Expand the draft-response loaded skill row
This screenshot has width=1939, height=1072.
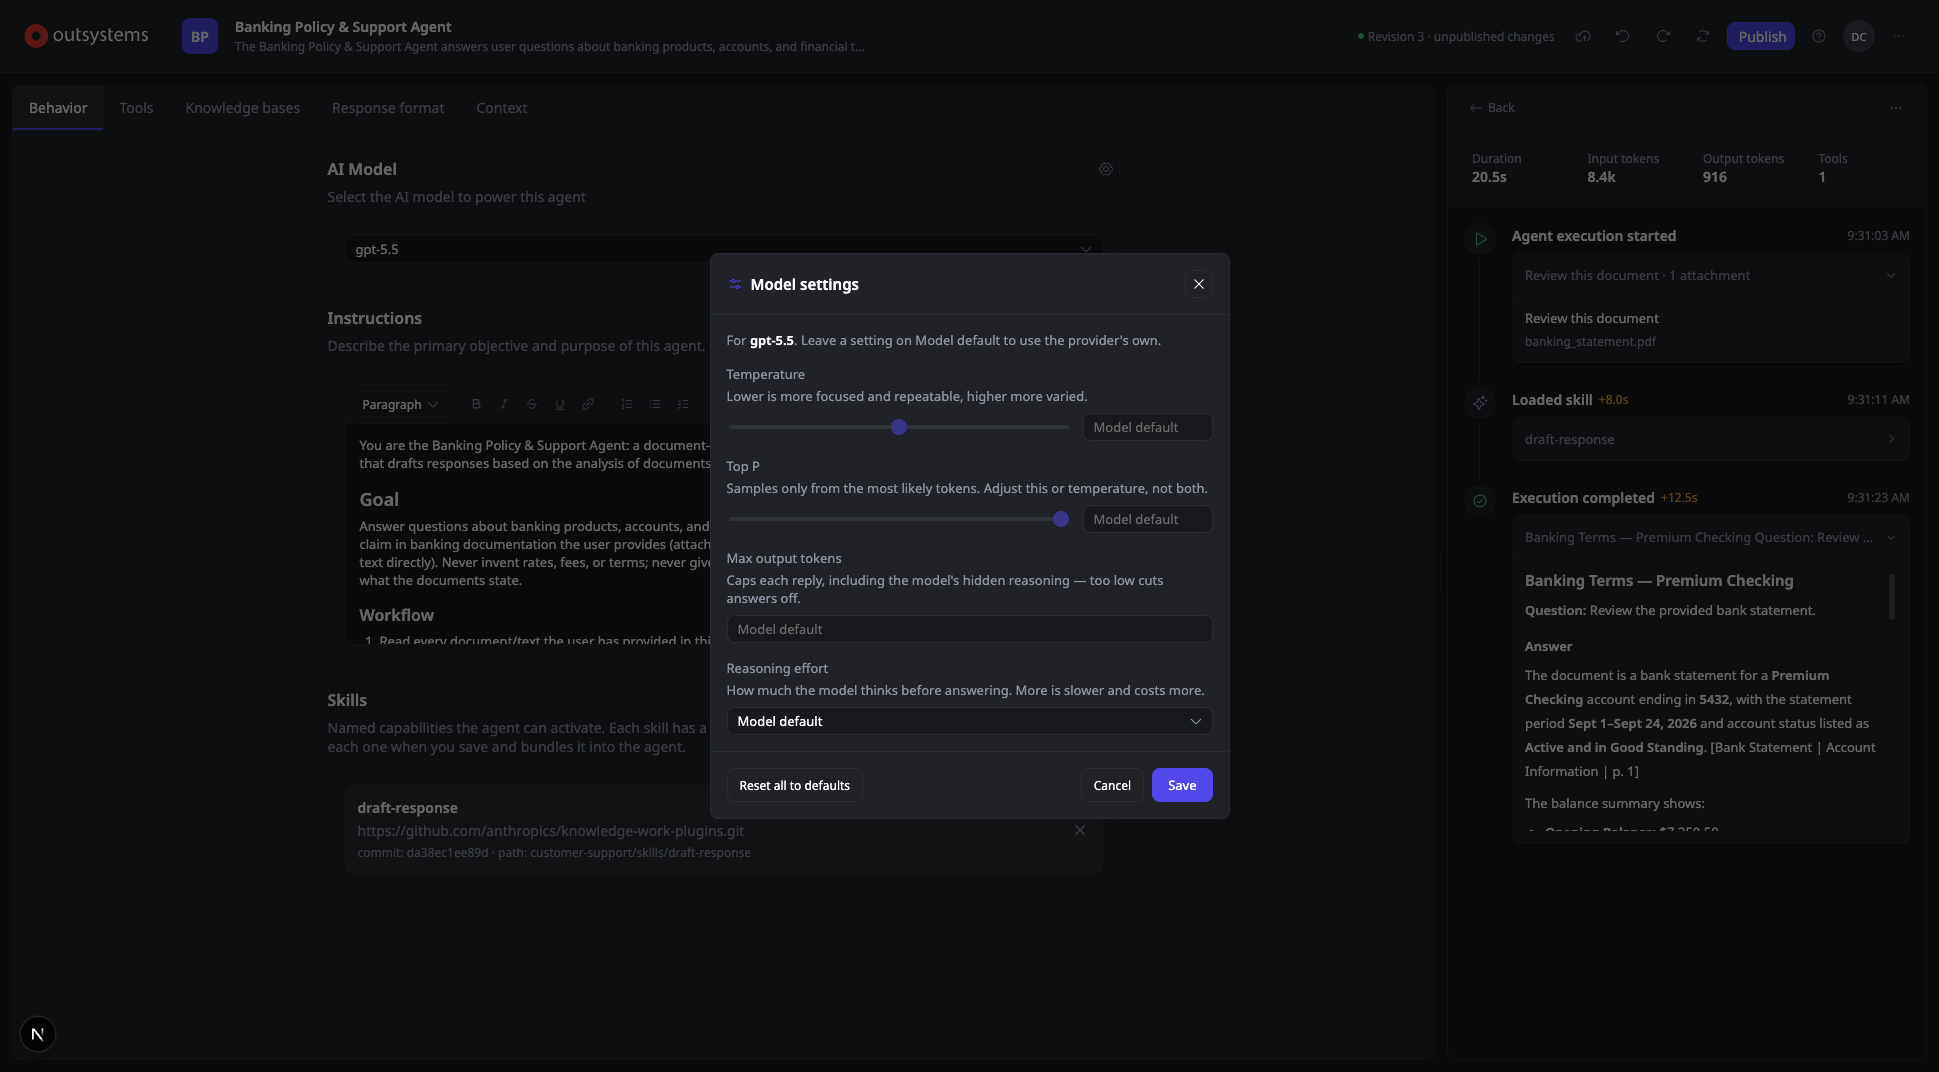point(1710,439)
